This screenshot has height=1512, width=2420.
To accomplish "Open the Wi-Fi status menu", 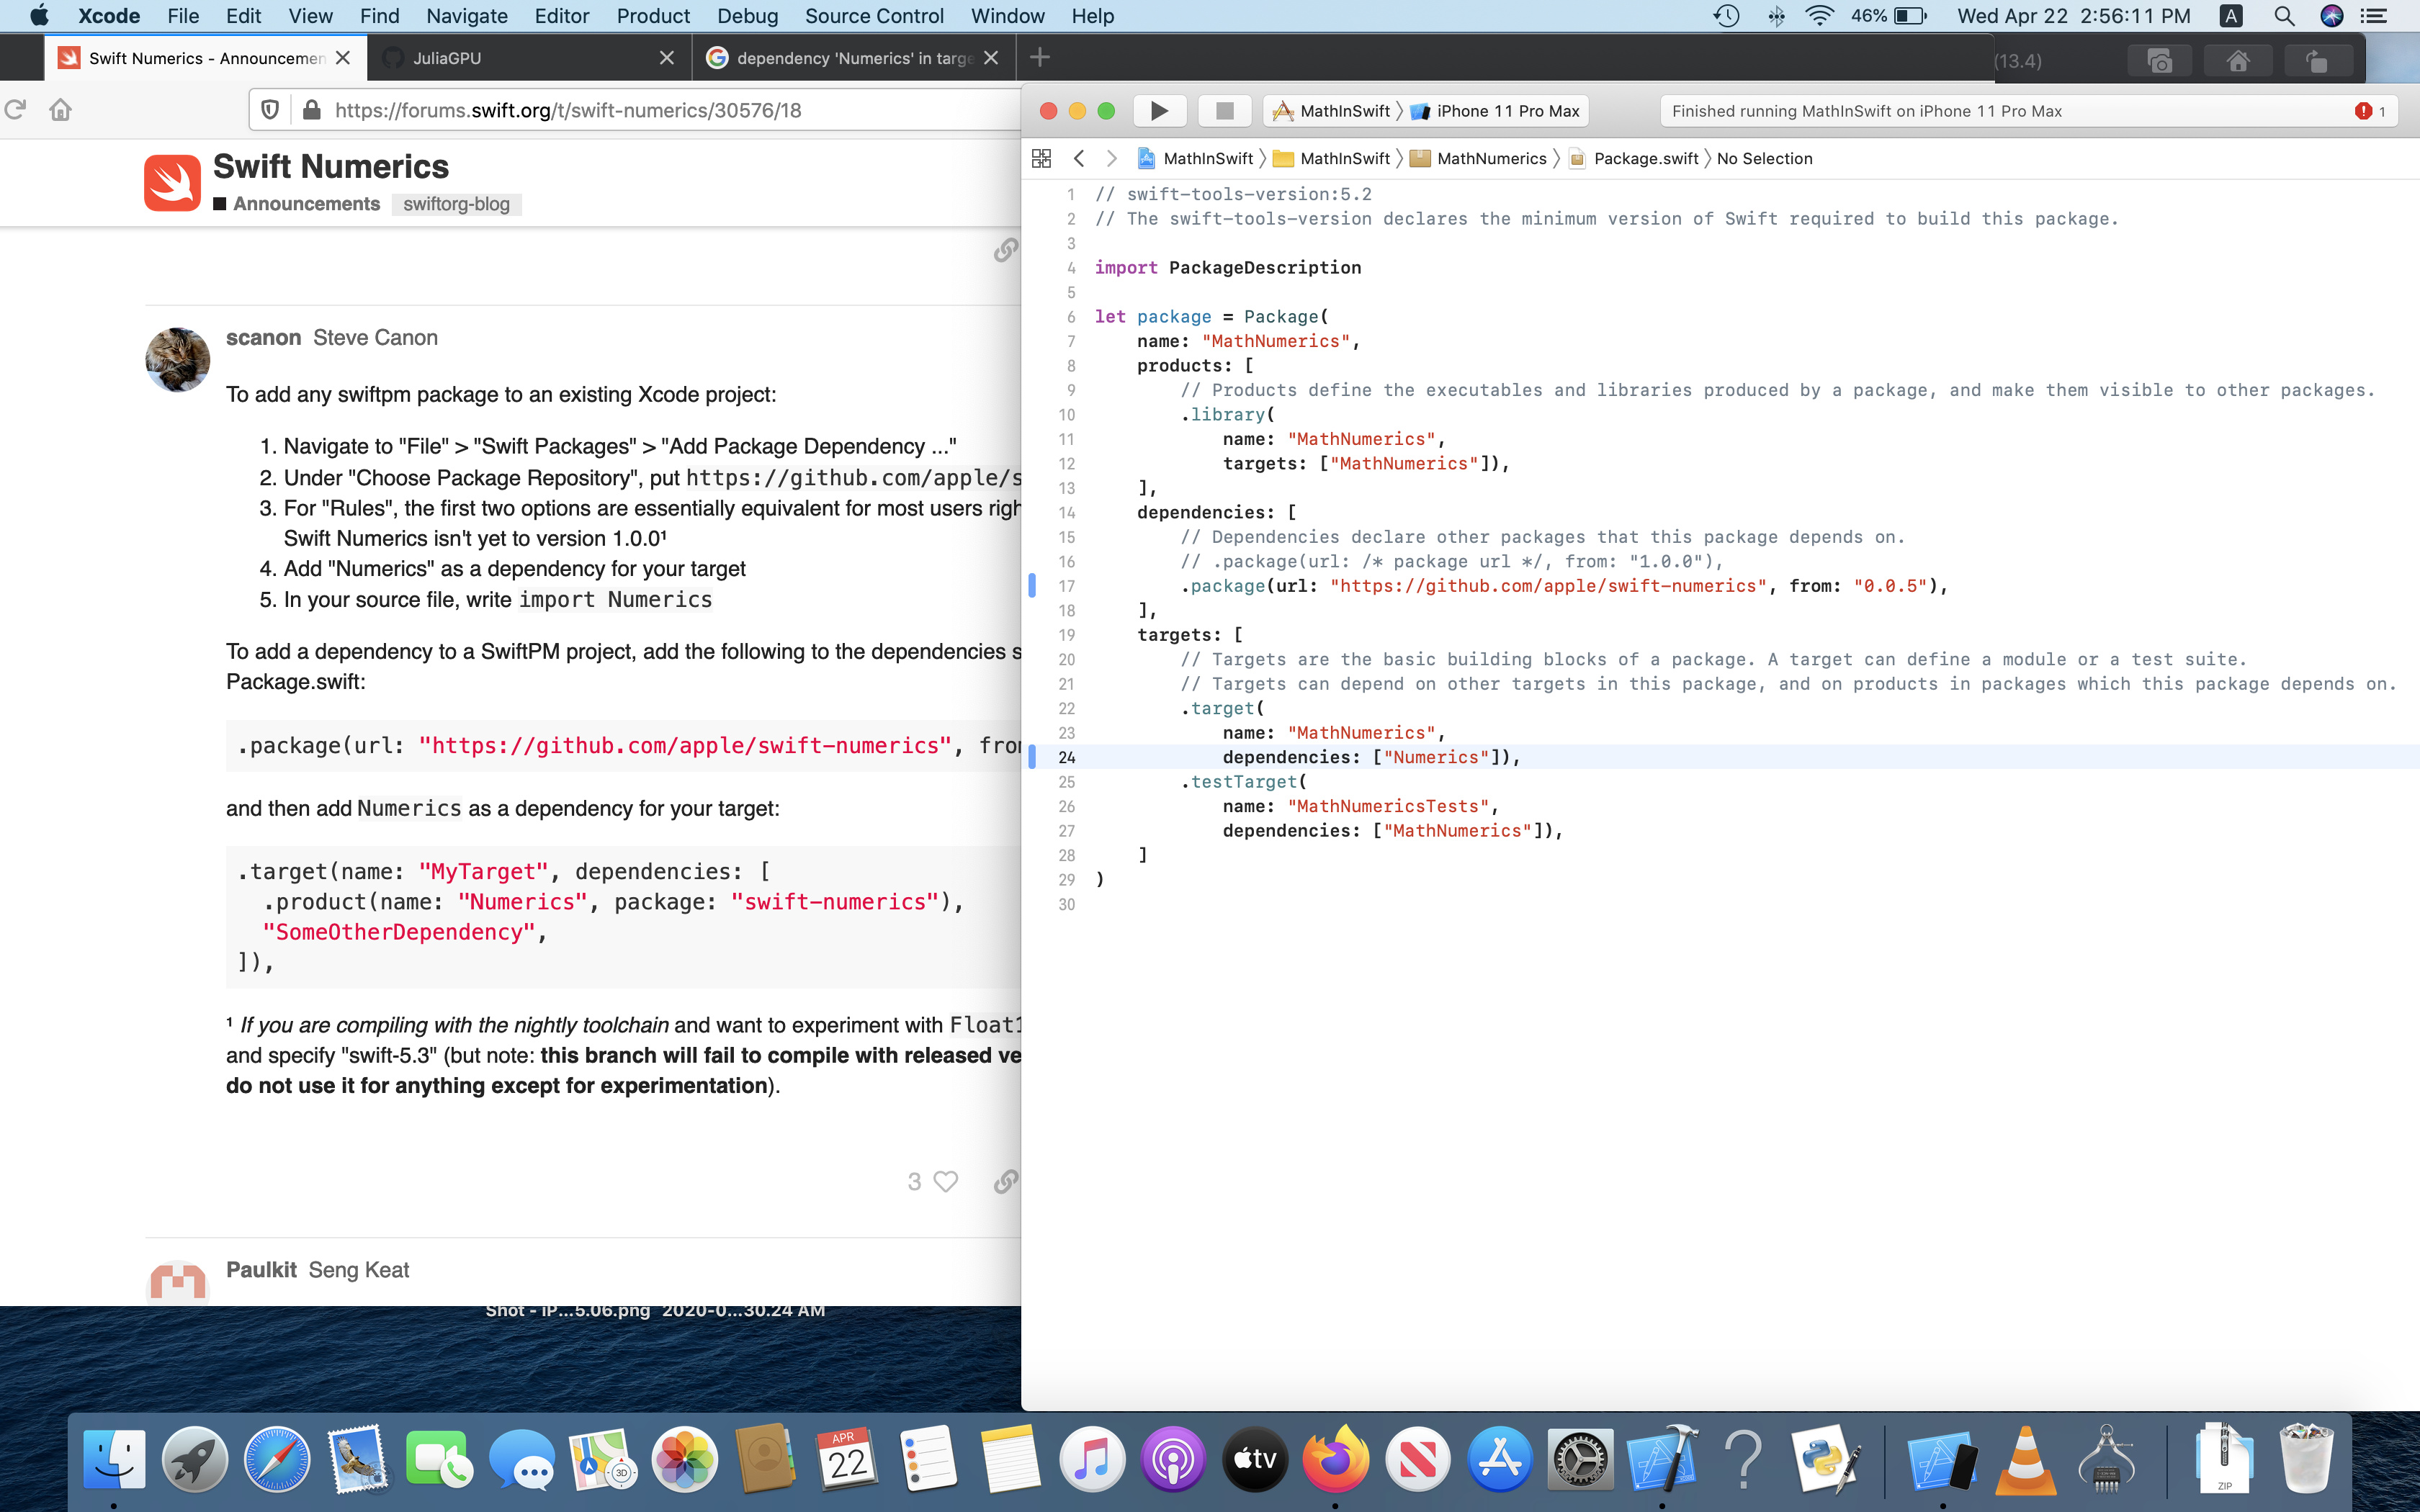I will point(1820,16).
